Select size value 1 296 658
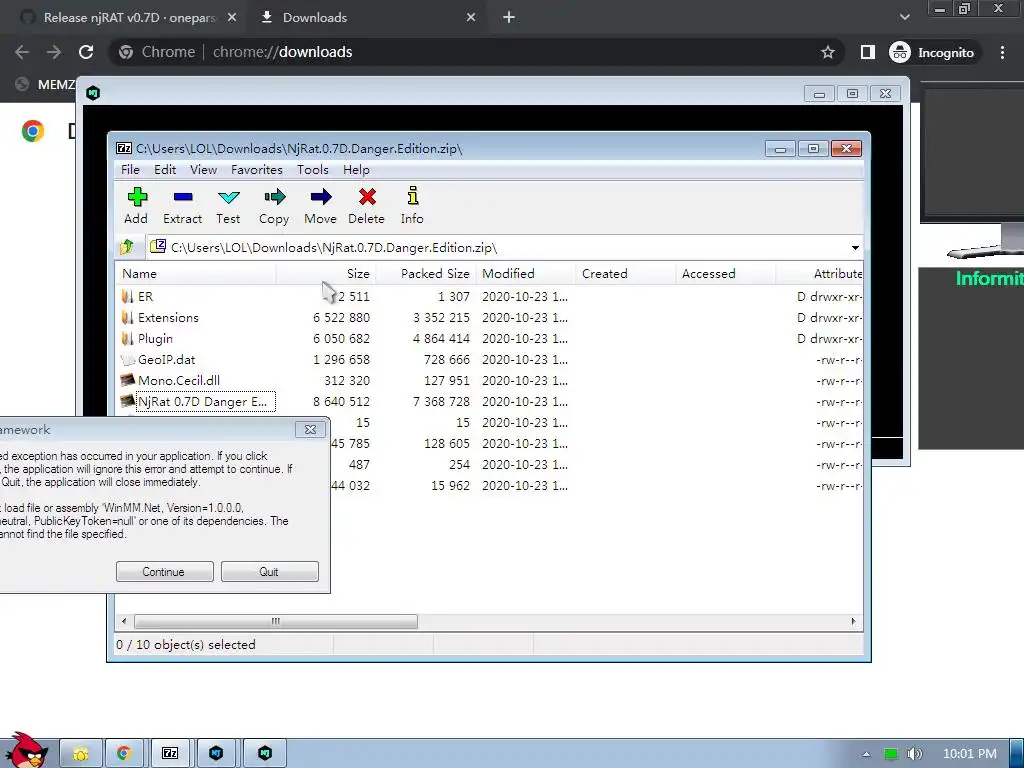The image size is (1024, 768). click(x=341, y=359)
